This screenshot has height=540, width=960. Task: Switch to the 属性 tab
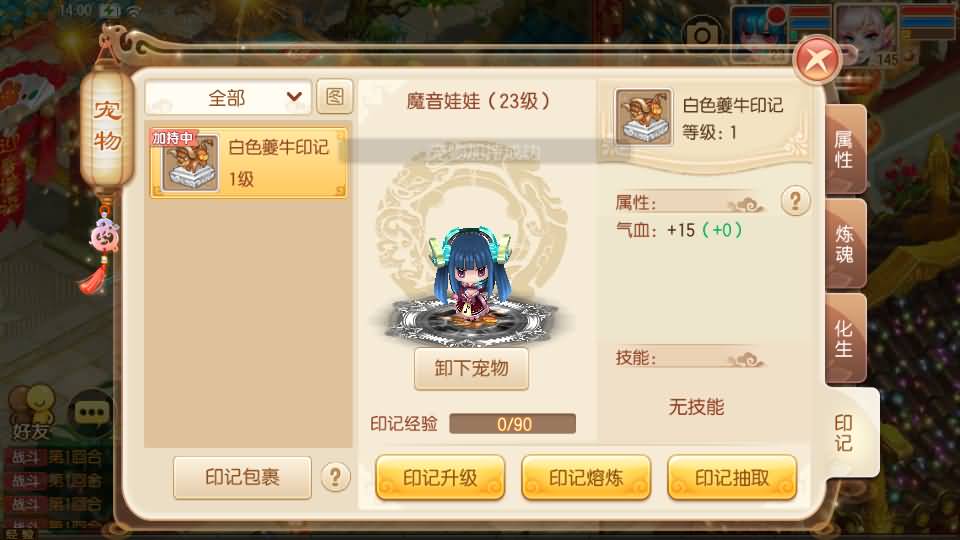(x=845, y=150)
